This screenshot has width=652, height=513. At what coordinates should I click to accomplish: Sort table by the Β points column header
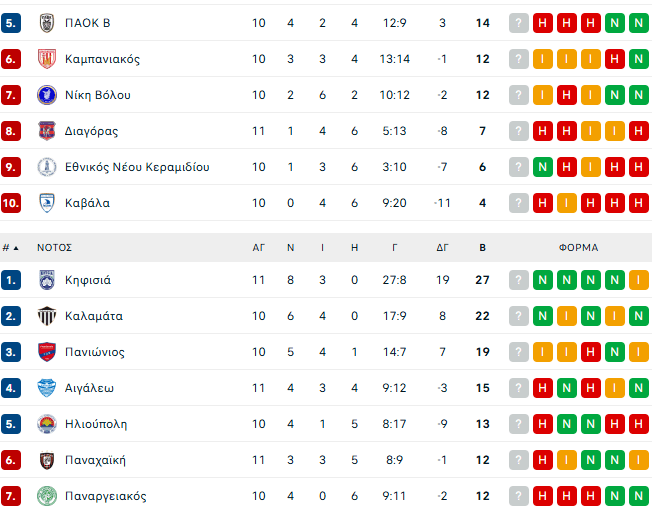[x=483, y=247]
